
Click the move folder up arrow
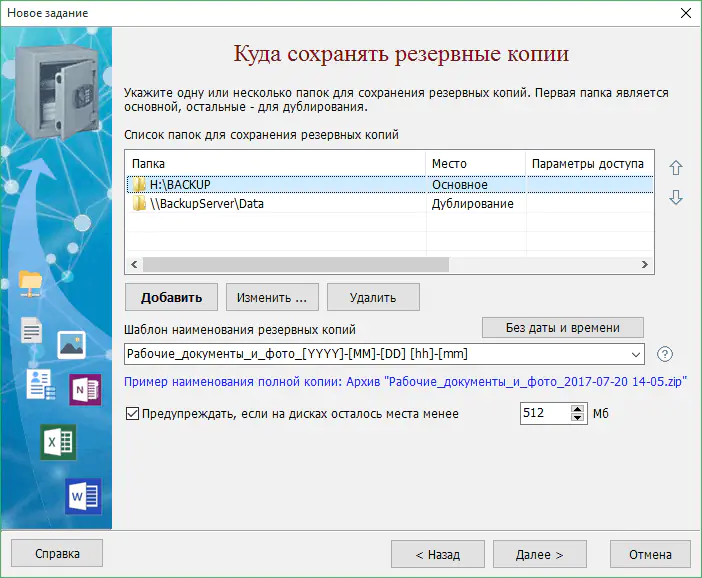676,168
